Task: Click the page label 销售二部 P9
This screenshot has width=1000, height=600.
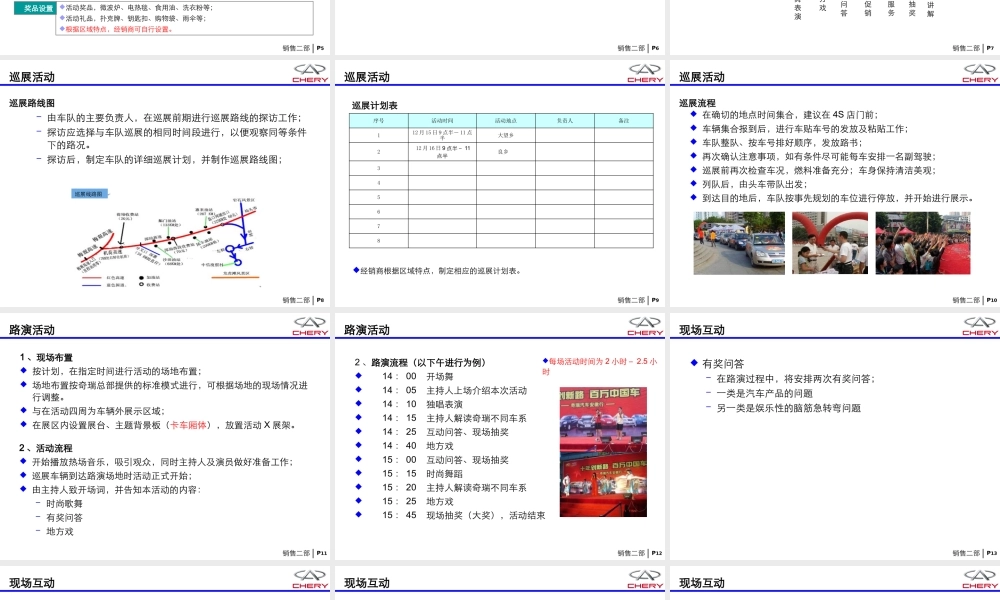Action: (x=638, y=300)
